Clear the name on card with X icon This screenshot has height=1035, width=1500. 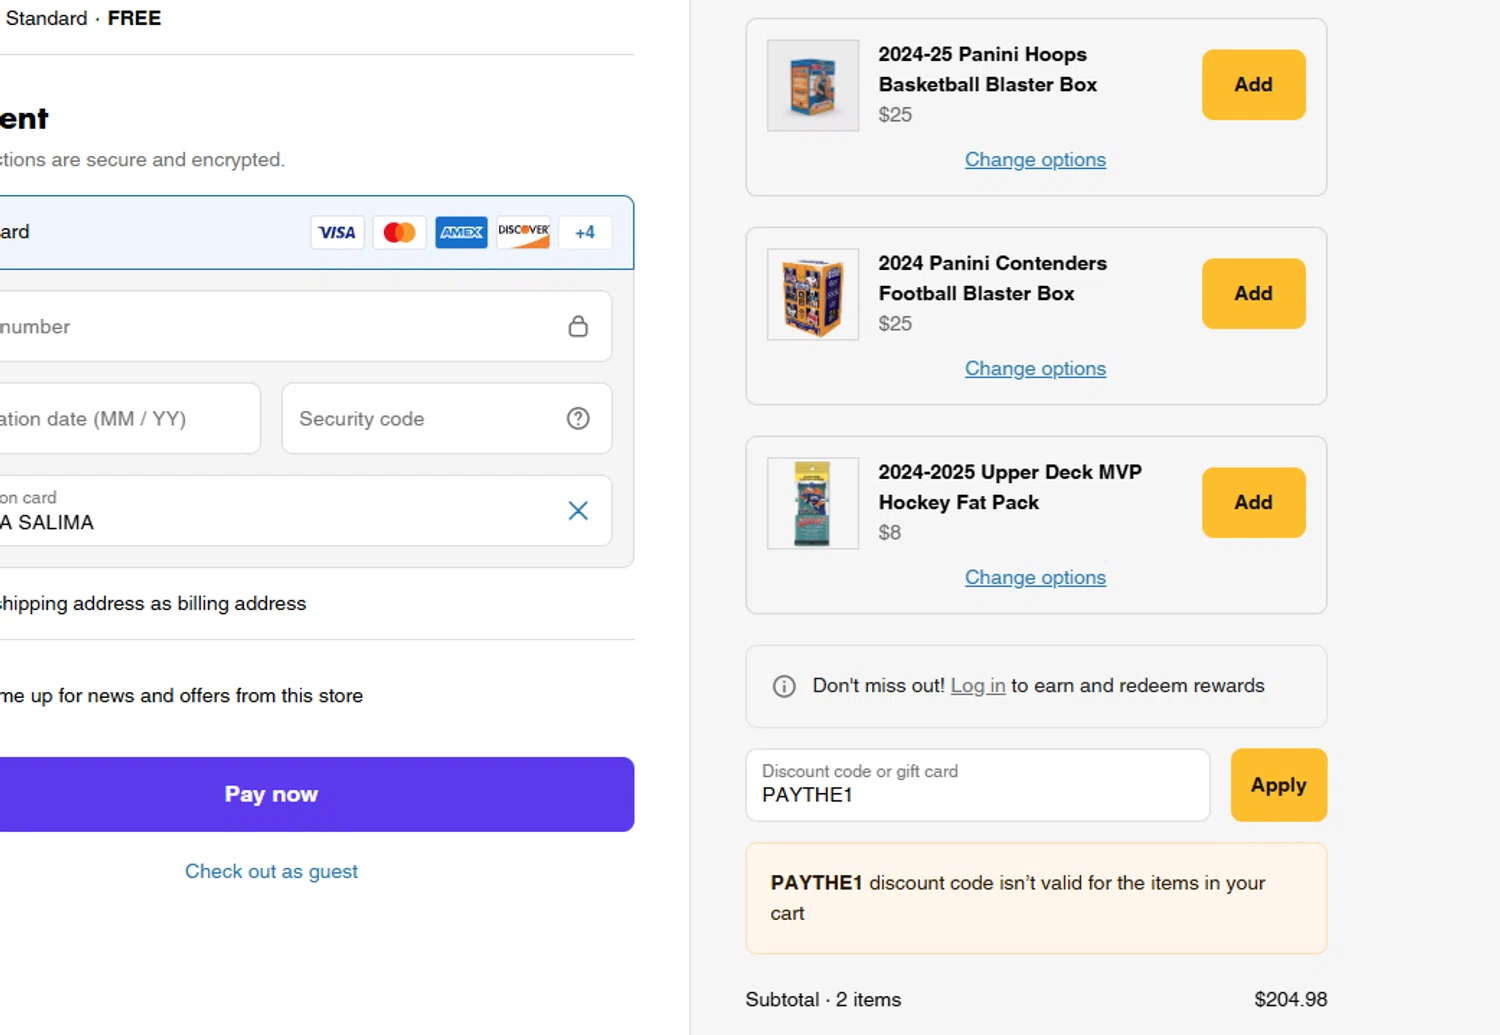pos(578,510)
